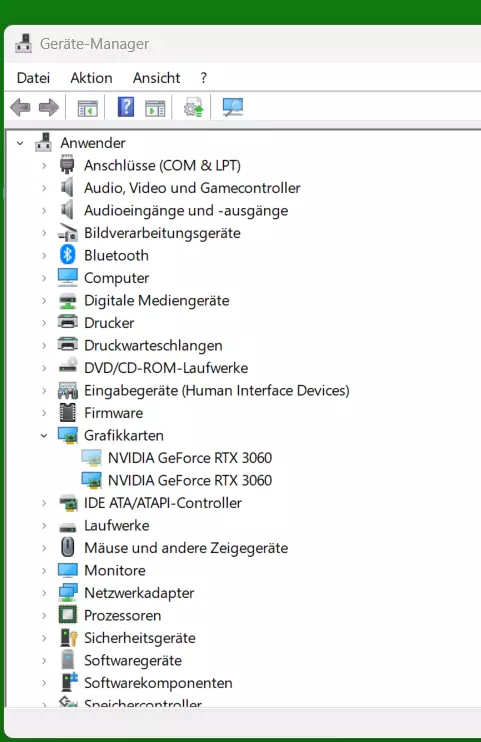
Task: Click Scan for hardware changes monitor icon
Action: click(x=232, y=107)
